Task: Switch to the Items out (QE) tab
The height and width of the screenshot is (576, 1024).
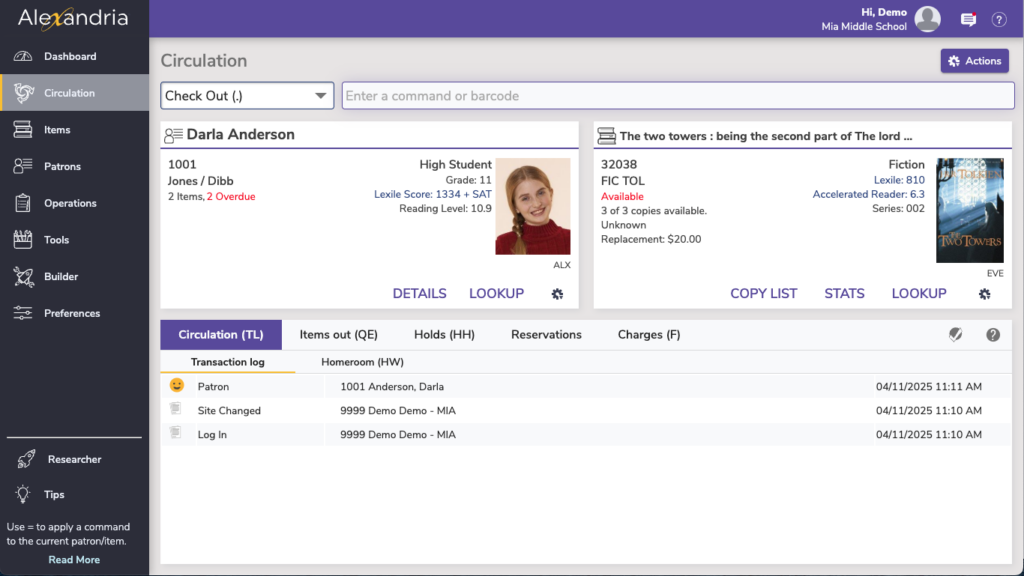Action: tap(338, 335)
